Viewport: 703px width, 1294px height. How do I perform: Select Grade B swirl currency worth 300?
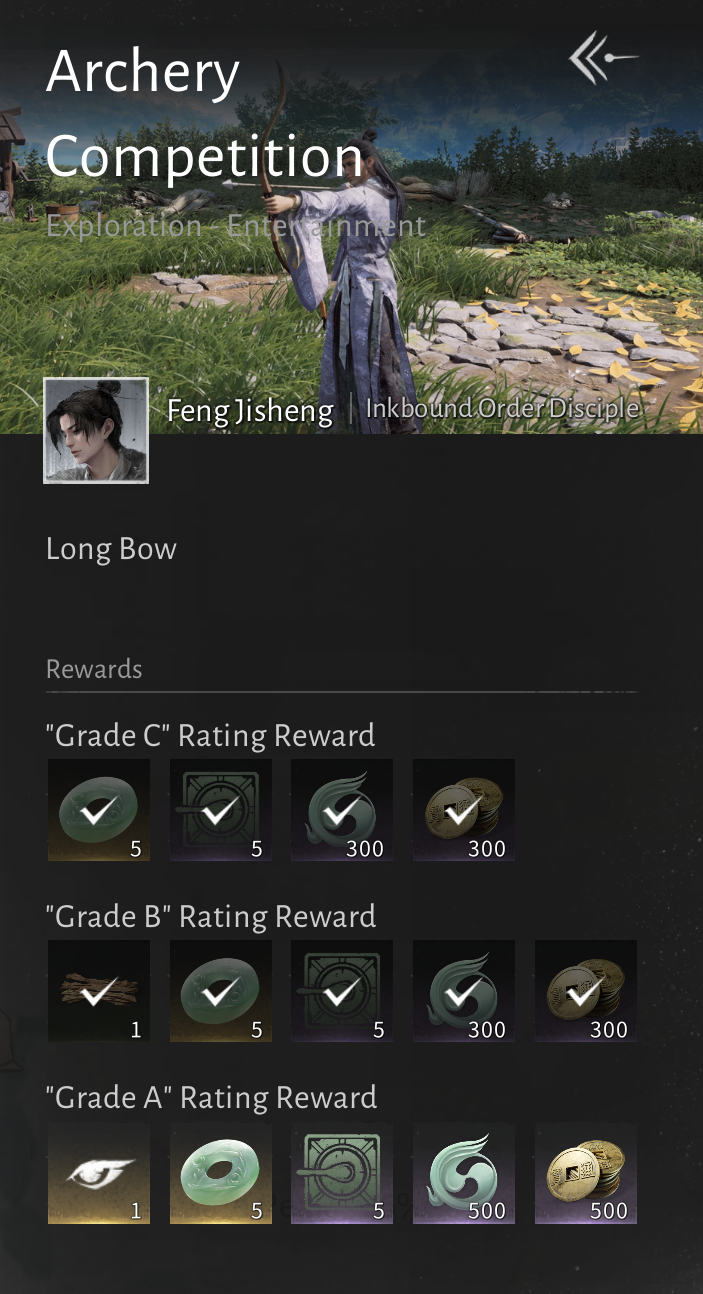pos(464,991)
